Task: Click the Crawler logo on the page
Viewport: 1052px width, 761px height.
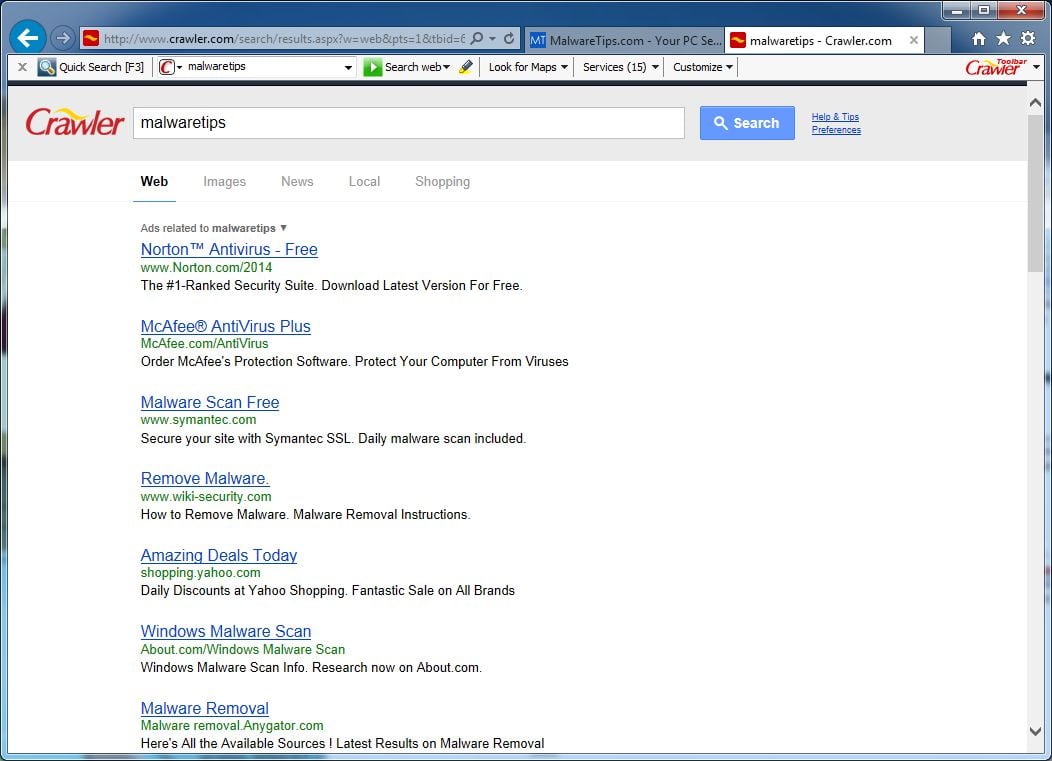Action: coord(74,122)
